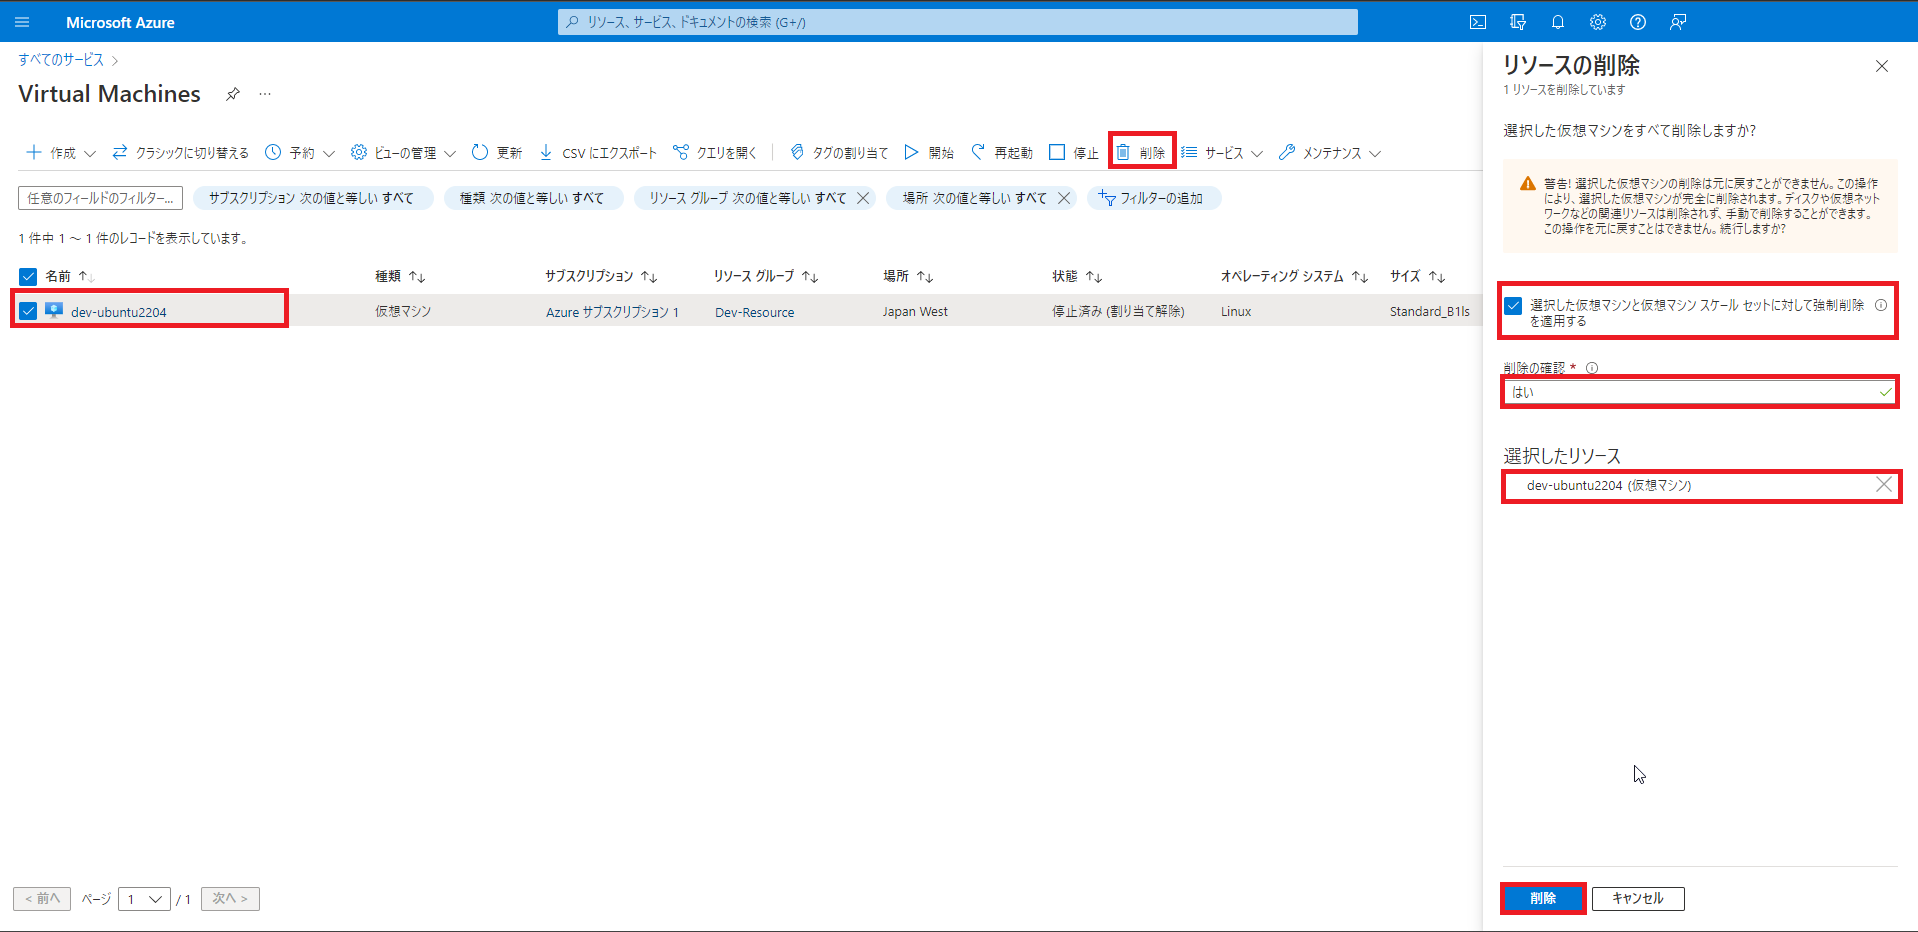Open directory and subscription filter icon
The width and height of the screenshot is (1918, 932).
point(1518,22)
